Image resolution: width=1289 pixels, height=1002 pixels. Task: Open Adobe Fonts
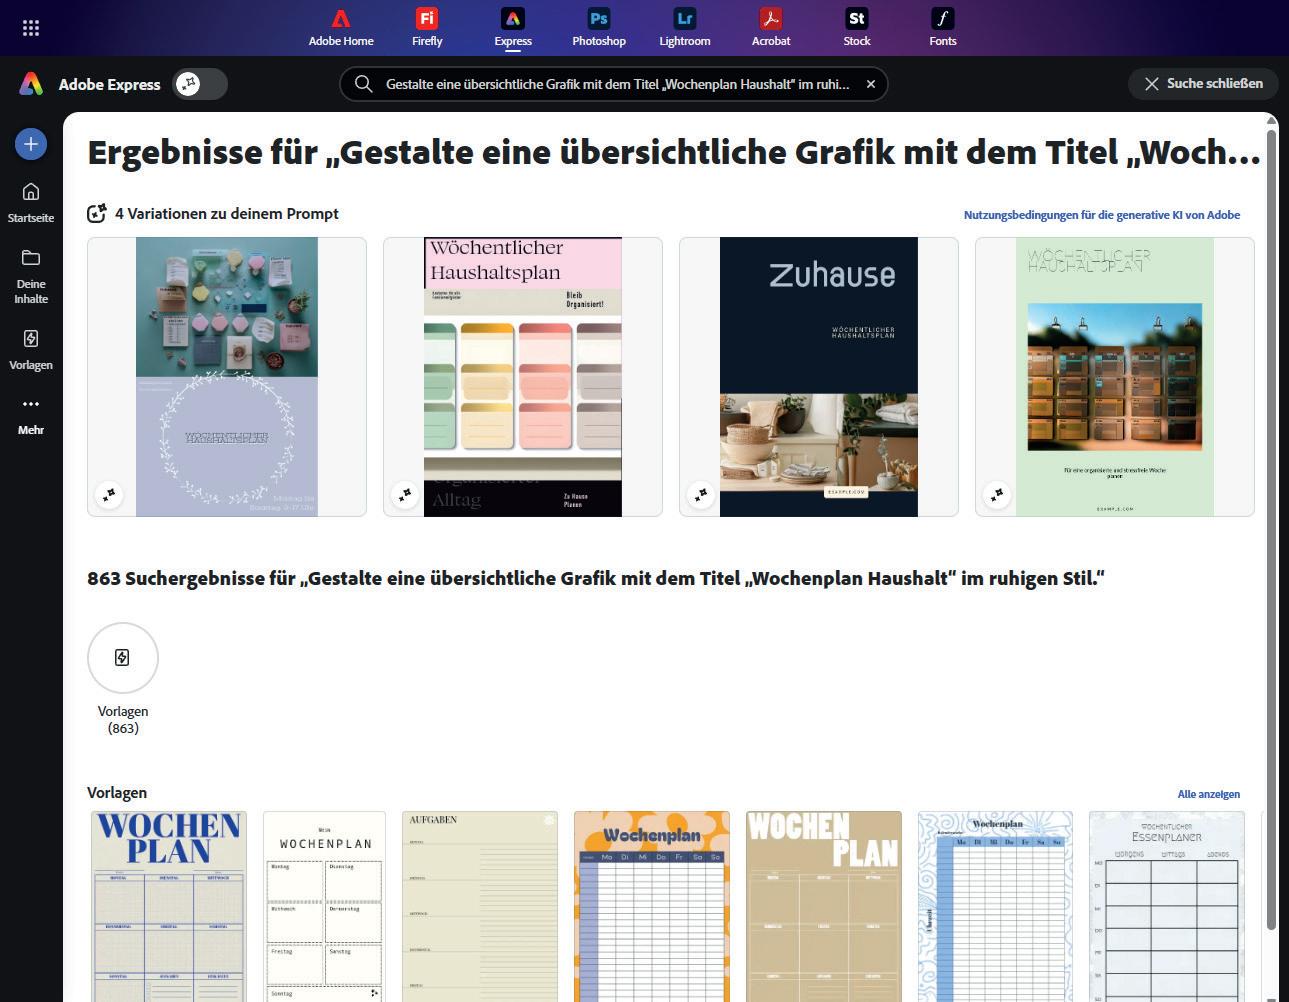click(x=943, y=28)
